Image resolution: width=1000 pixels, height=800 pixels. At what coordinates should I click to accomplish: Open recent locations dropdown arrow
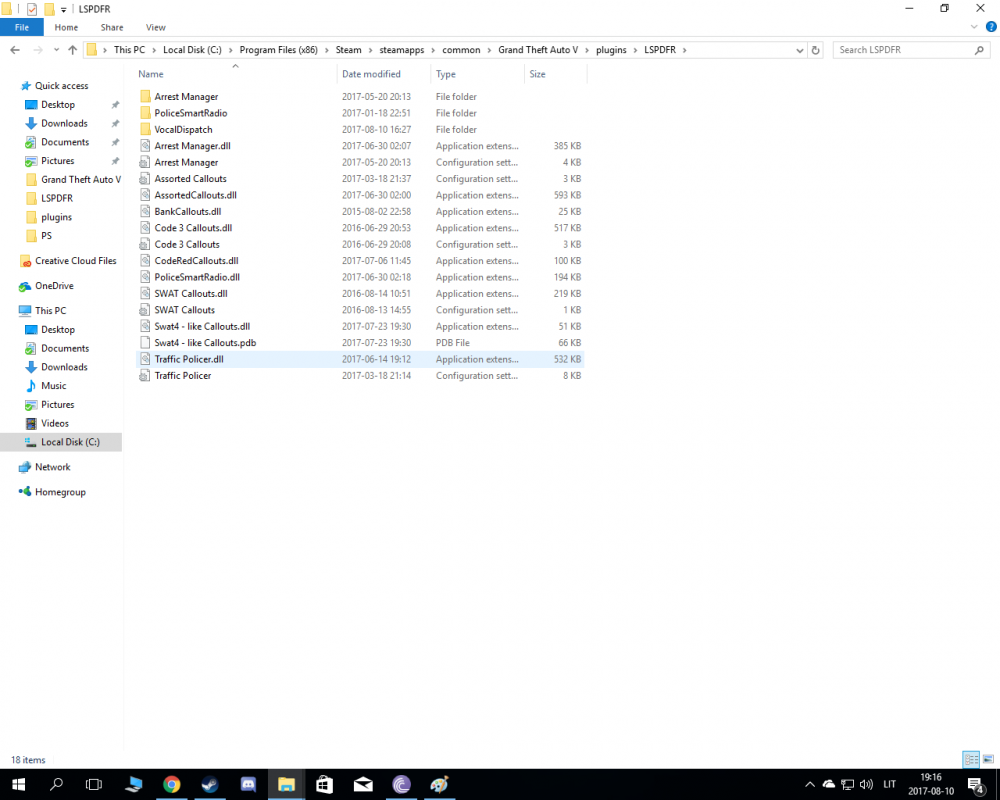click(x=56, y=50)
